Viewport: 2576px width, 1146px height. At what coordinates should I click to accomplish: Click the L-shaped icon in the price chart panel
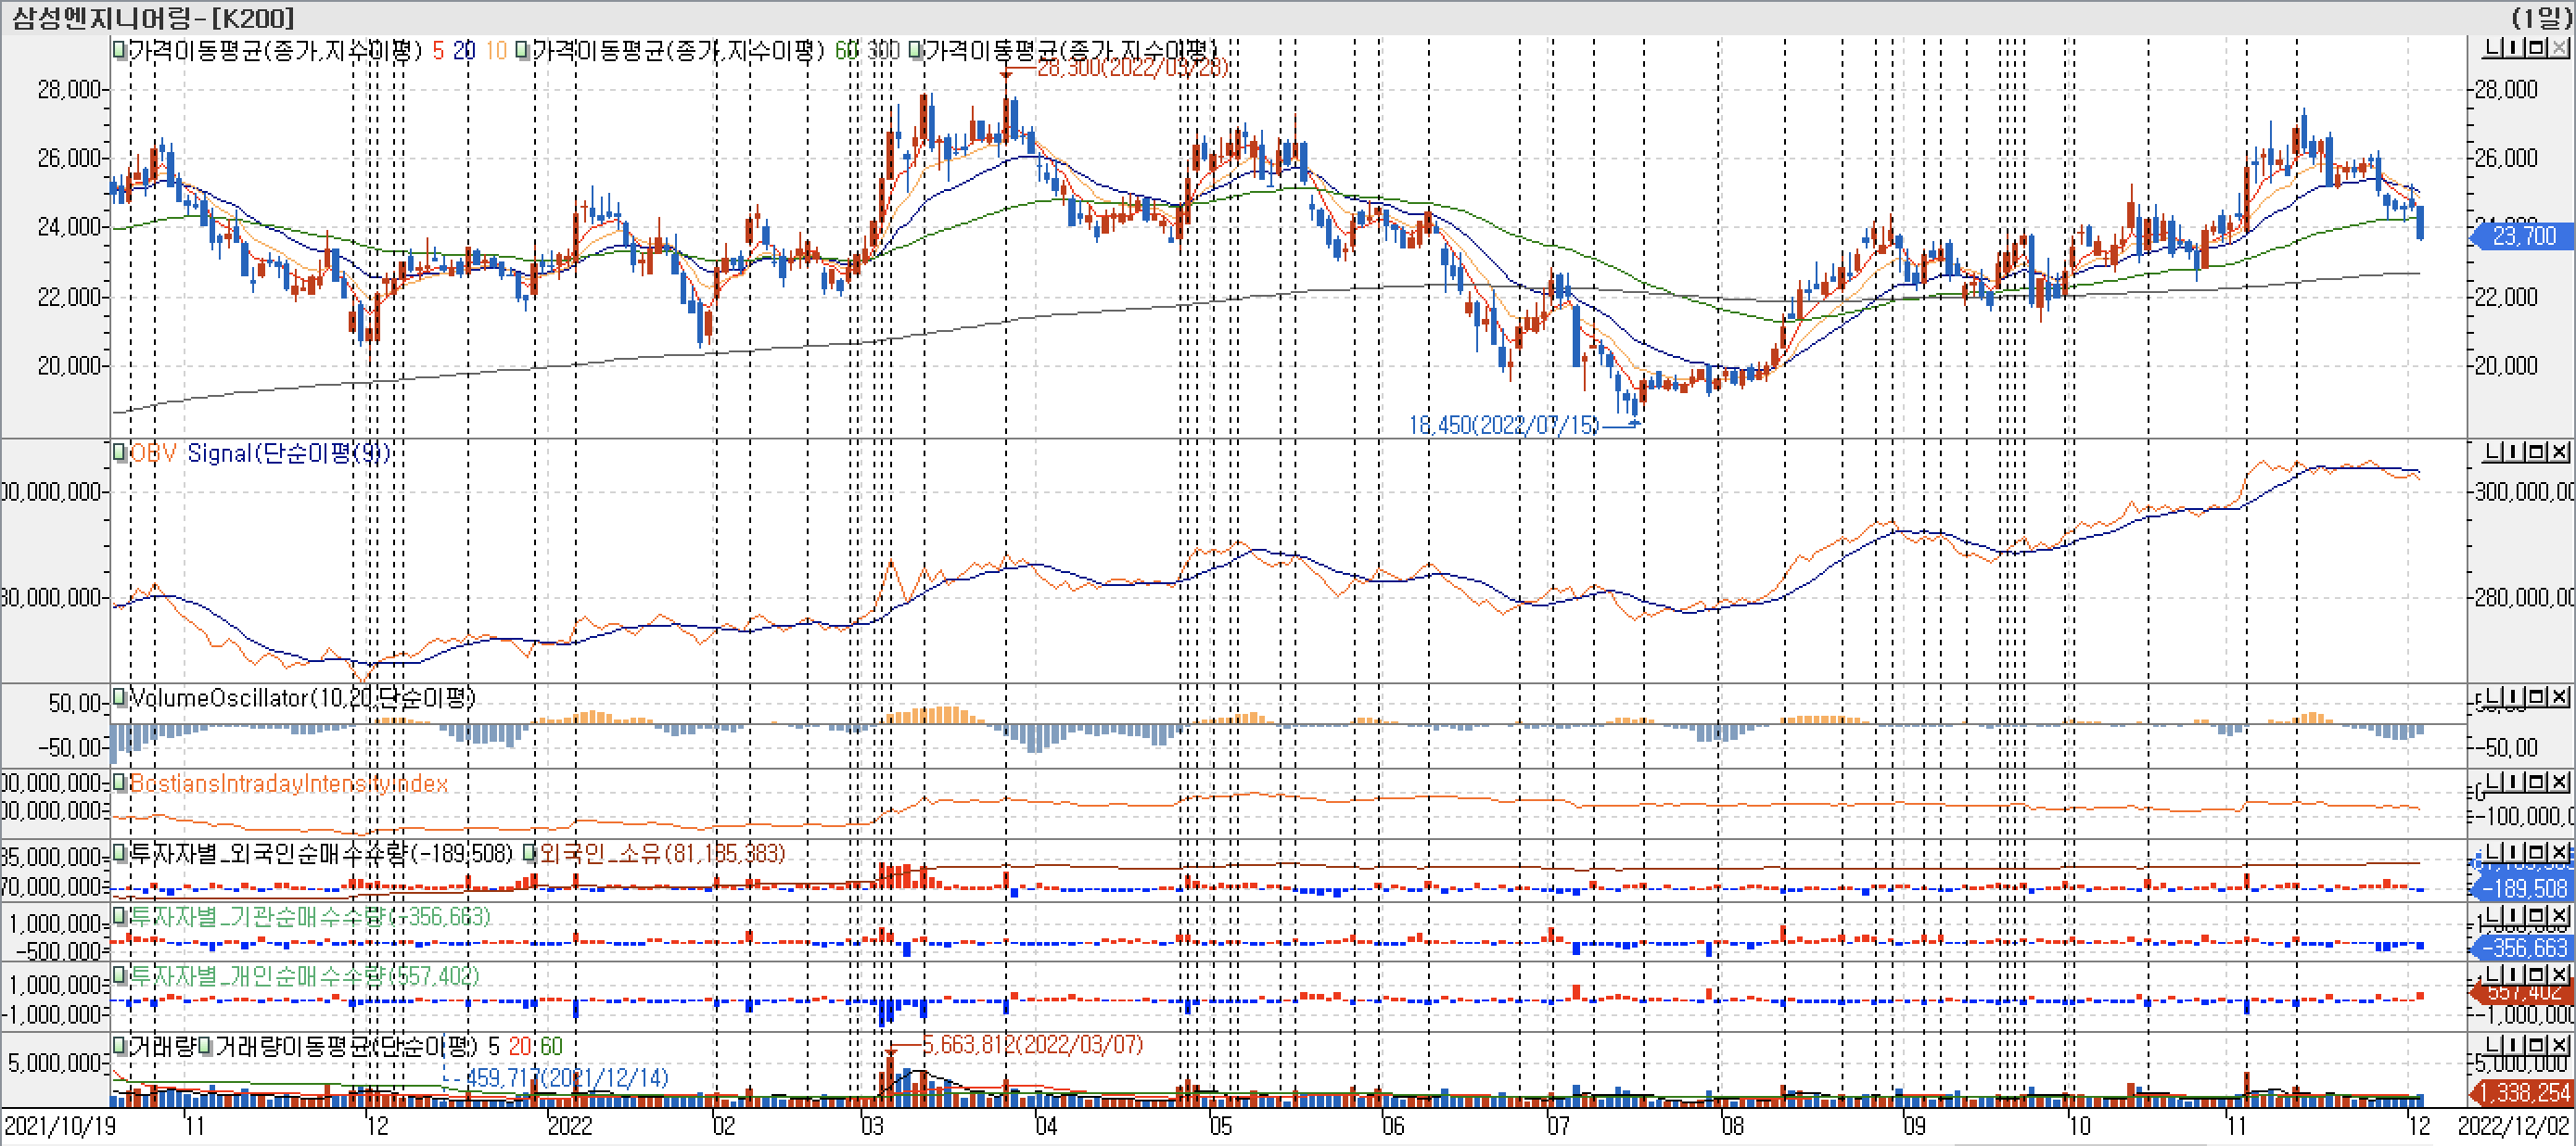[x=2493, y=47]
